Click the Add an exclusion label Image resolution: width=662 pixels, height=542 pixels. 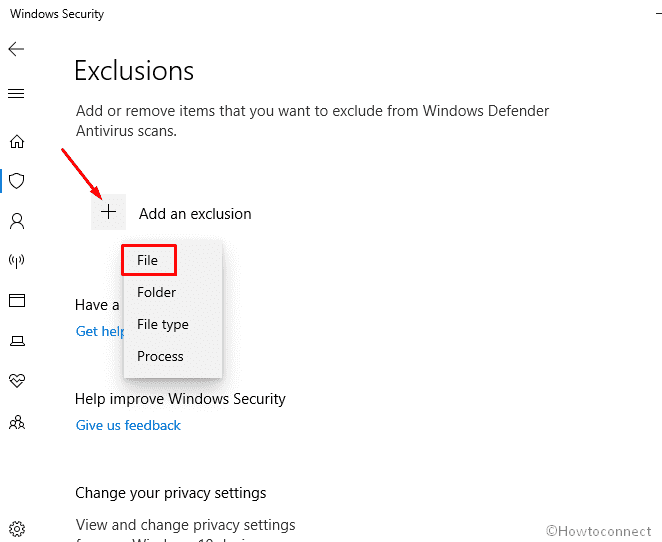(195, 214)
